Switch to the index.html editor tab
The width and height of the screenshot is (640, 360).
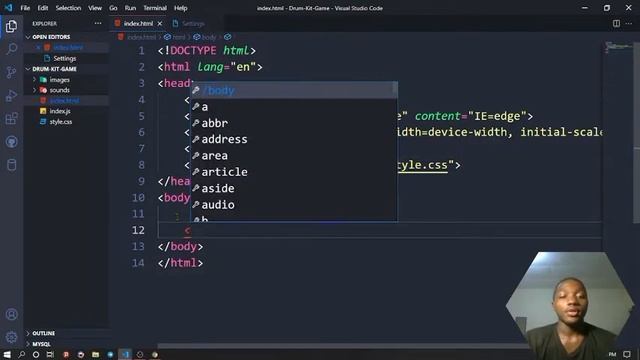138,24
